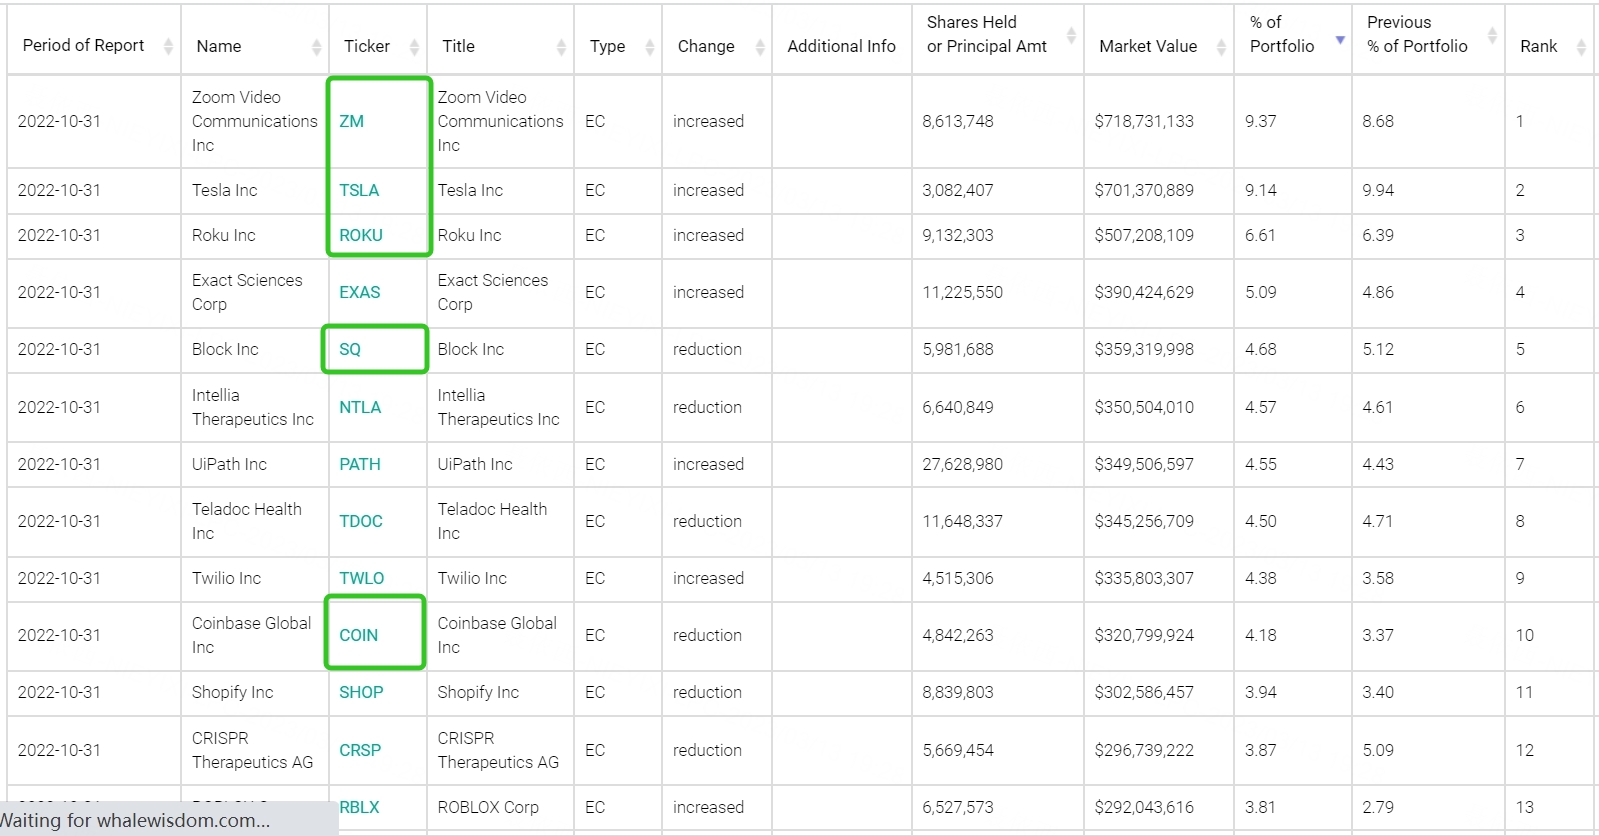
Task: Sort by Shares Held or Principal Amt arrows
Action: click(1071, 35)
